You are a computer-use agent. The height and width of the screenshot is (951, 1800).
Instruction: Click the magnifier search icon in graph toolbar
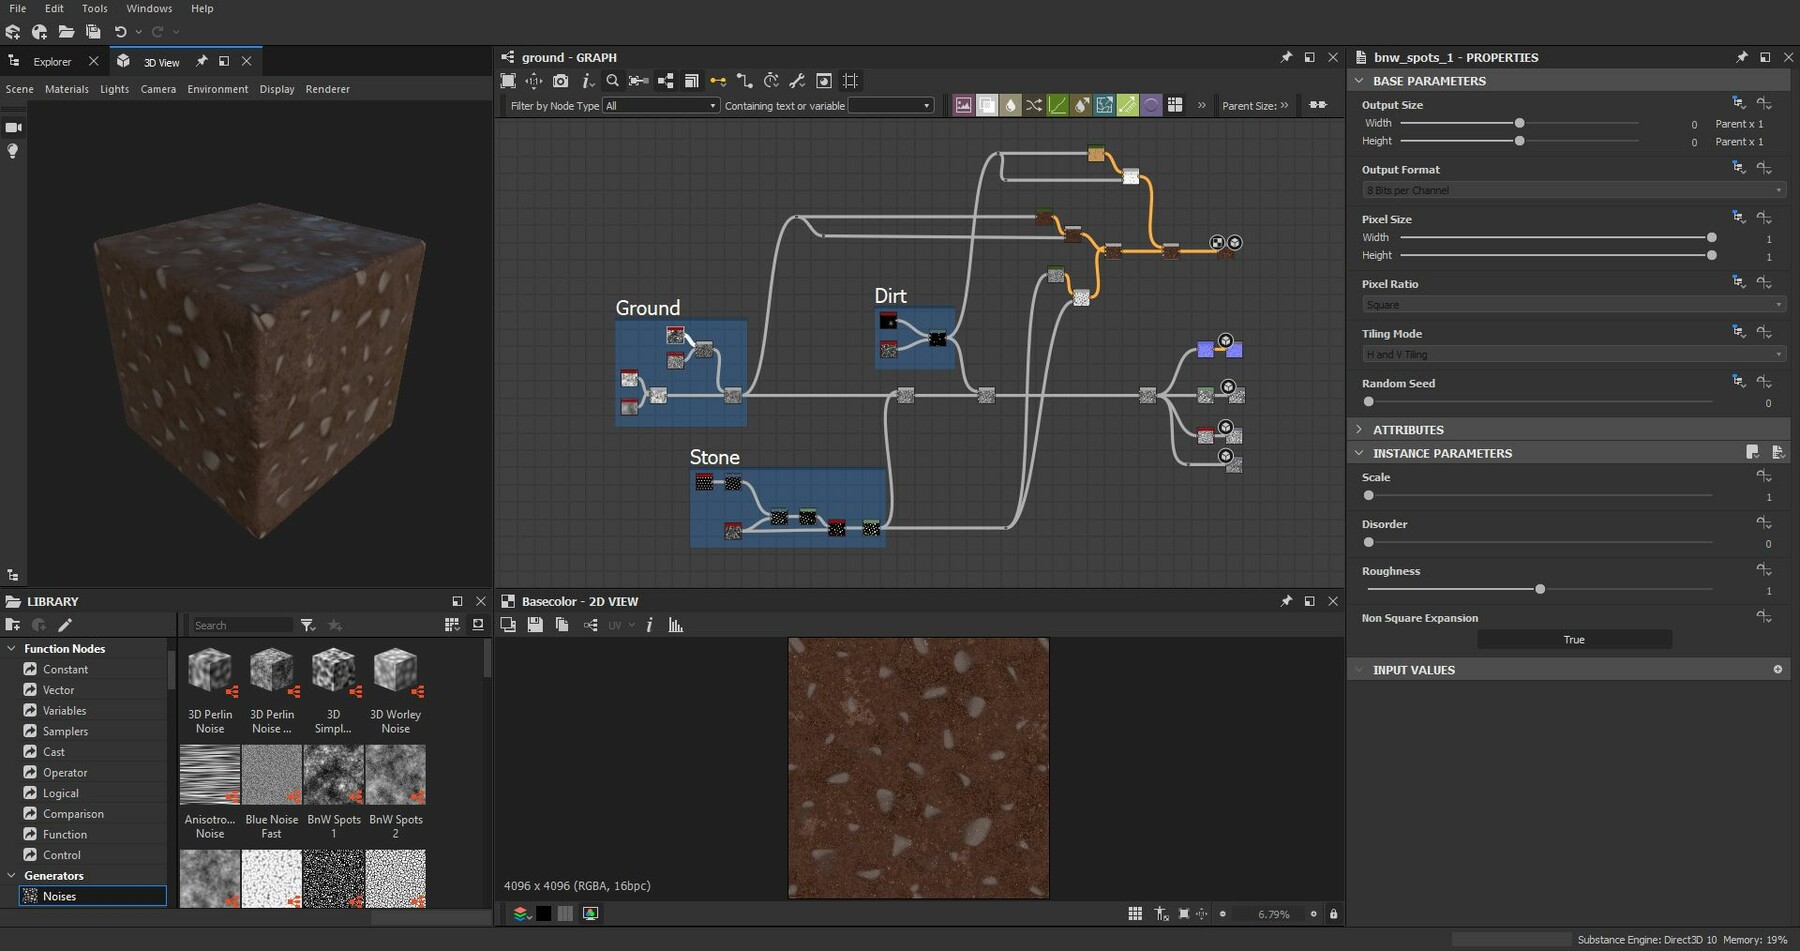pos(612,81)
